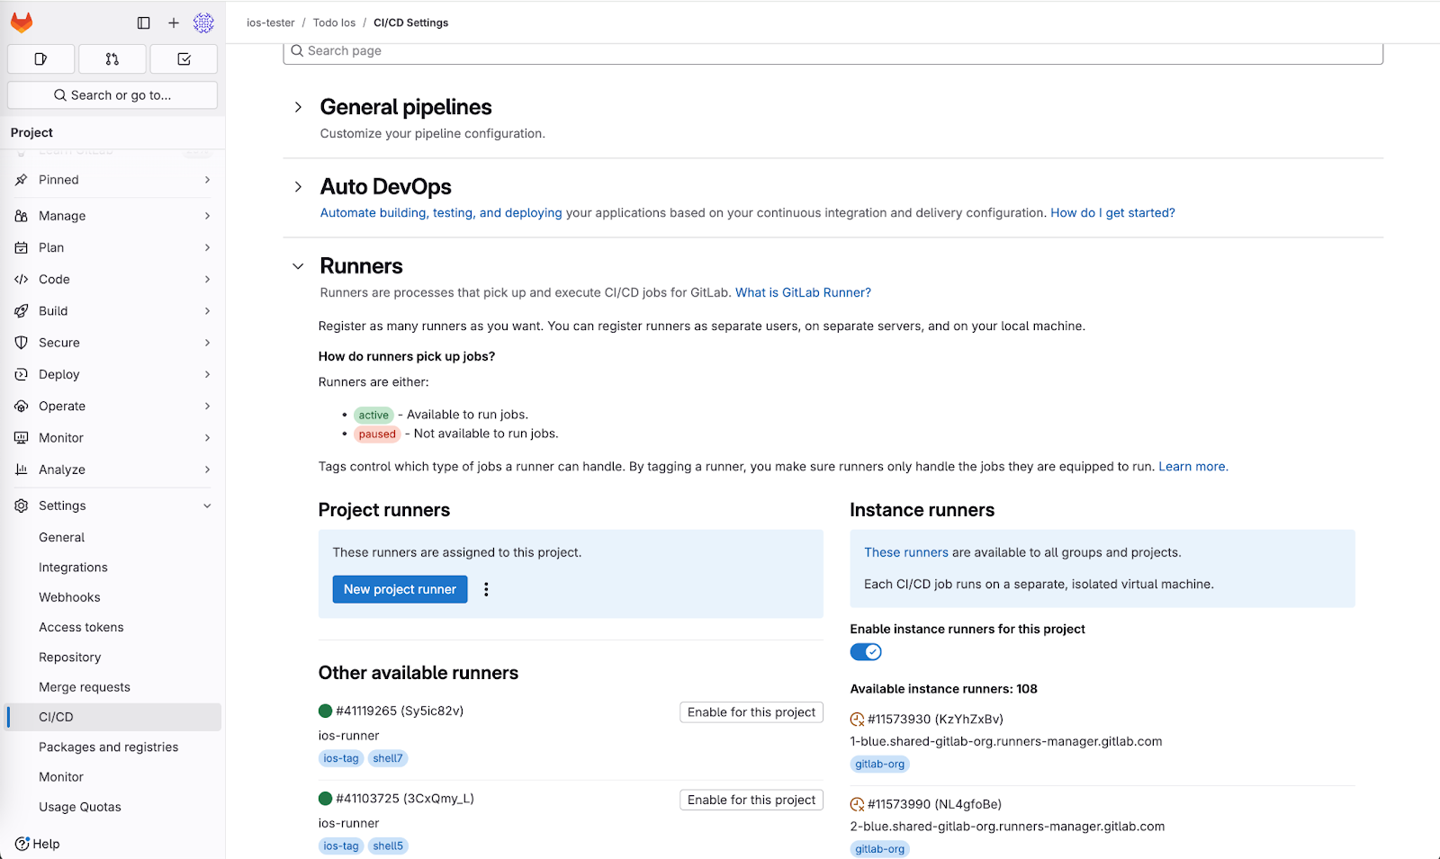The image size is (1440, 859).
Task: Toggle enable instance runners for this project
Action: tap(866, 652)
